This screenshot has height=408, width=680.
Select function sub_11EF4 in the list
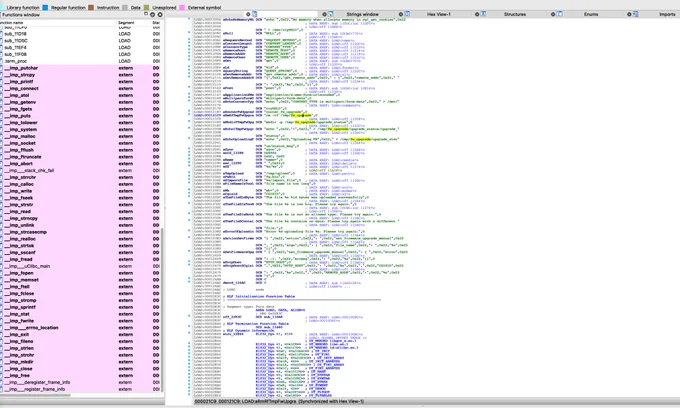point(80,48)
